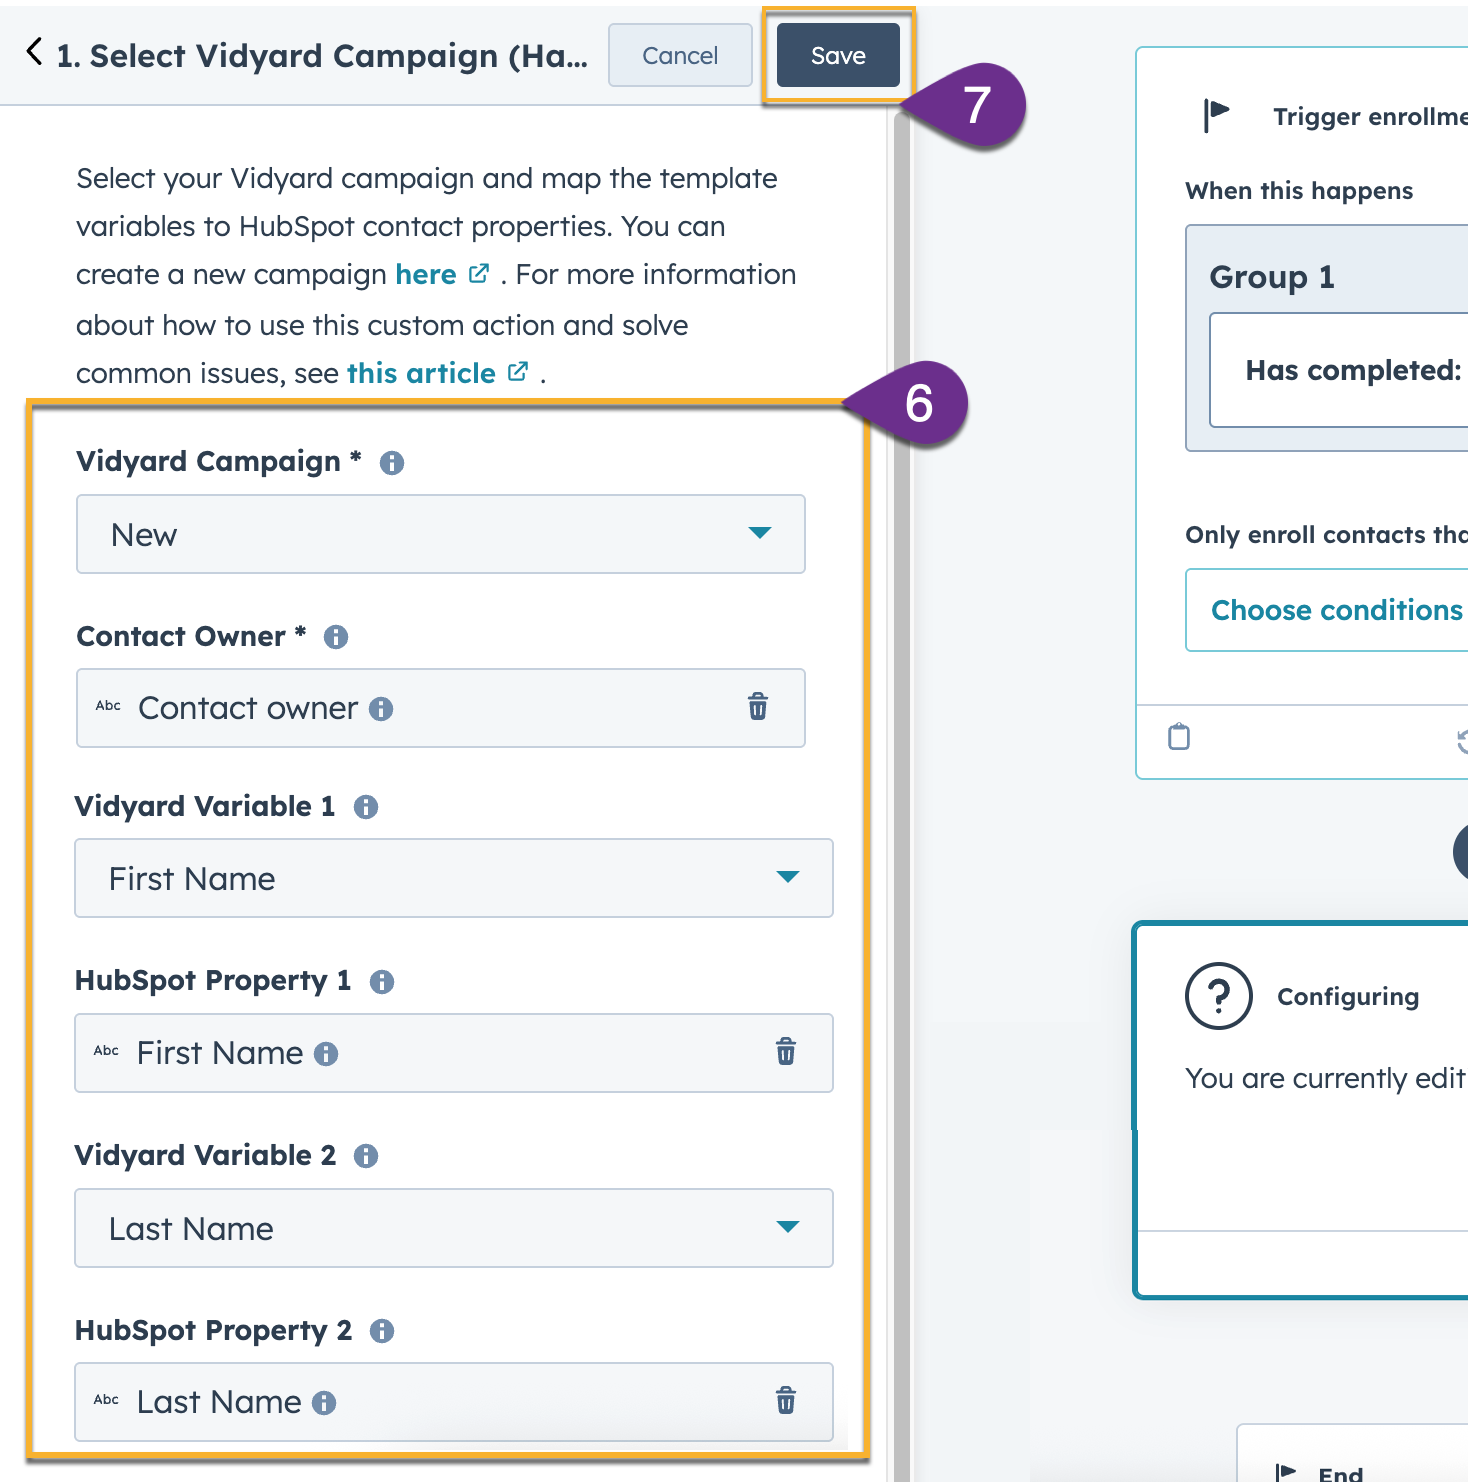Click Choose conditions for enrollment
1468x1482 pixels.
pyautogui.click(x=1336, y=609)
